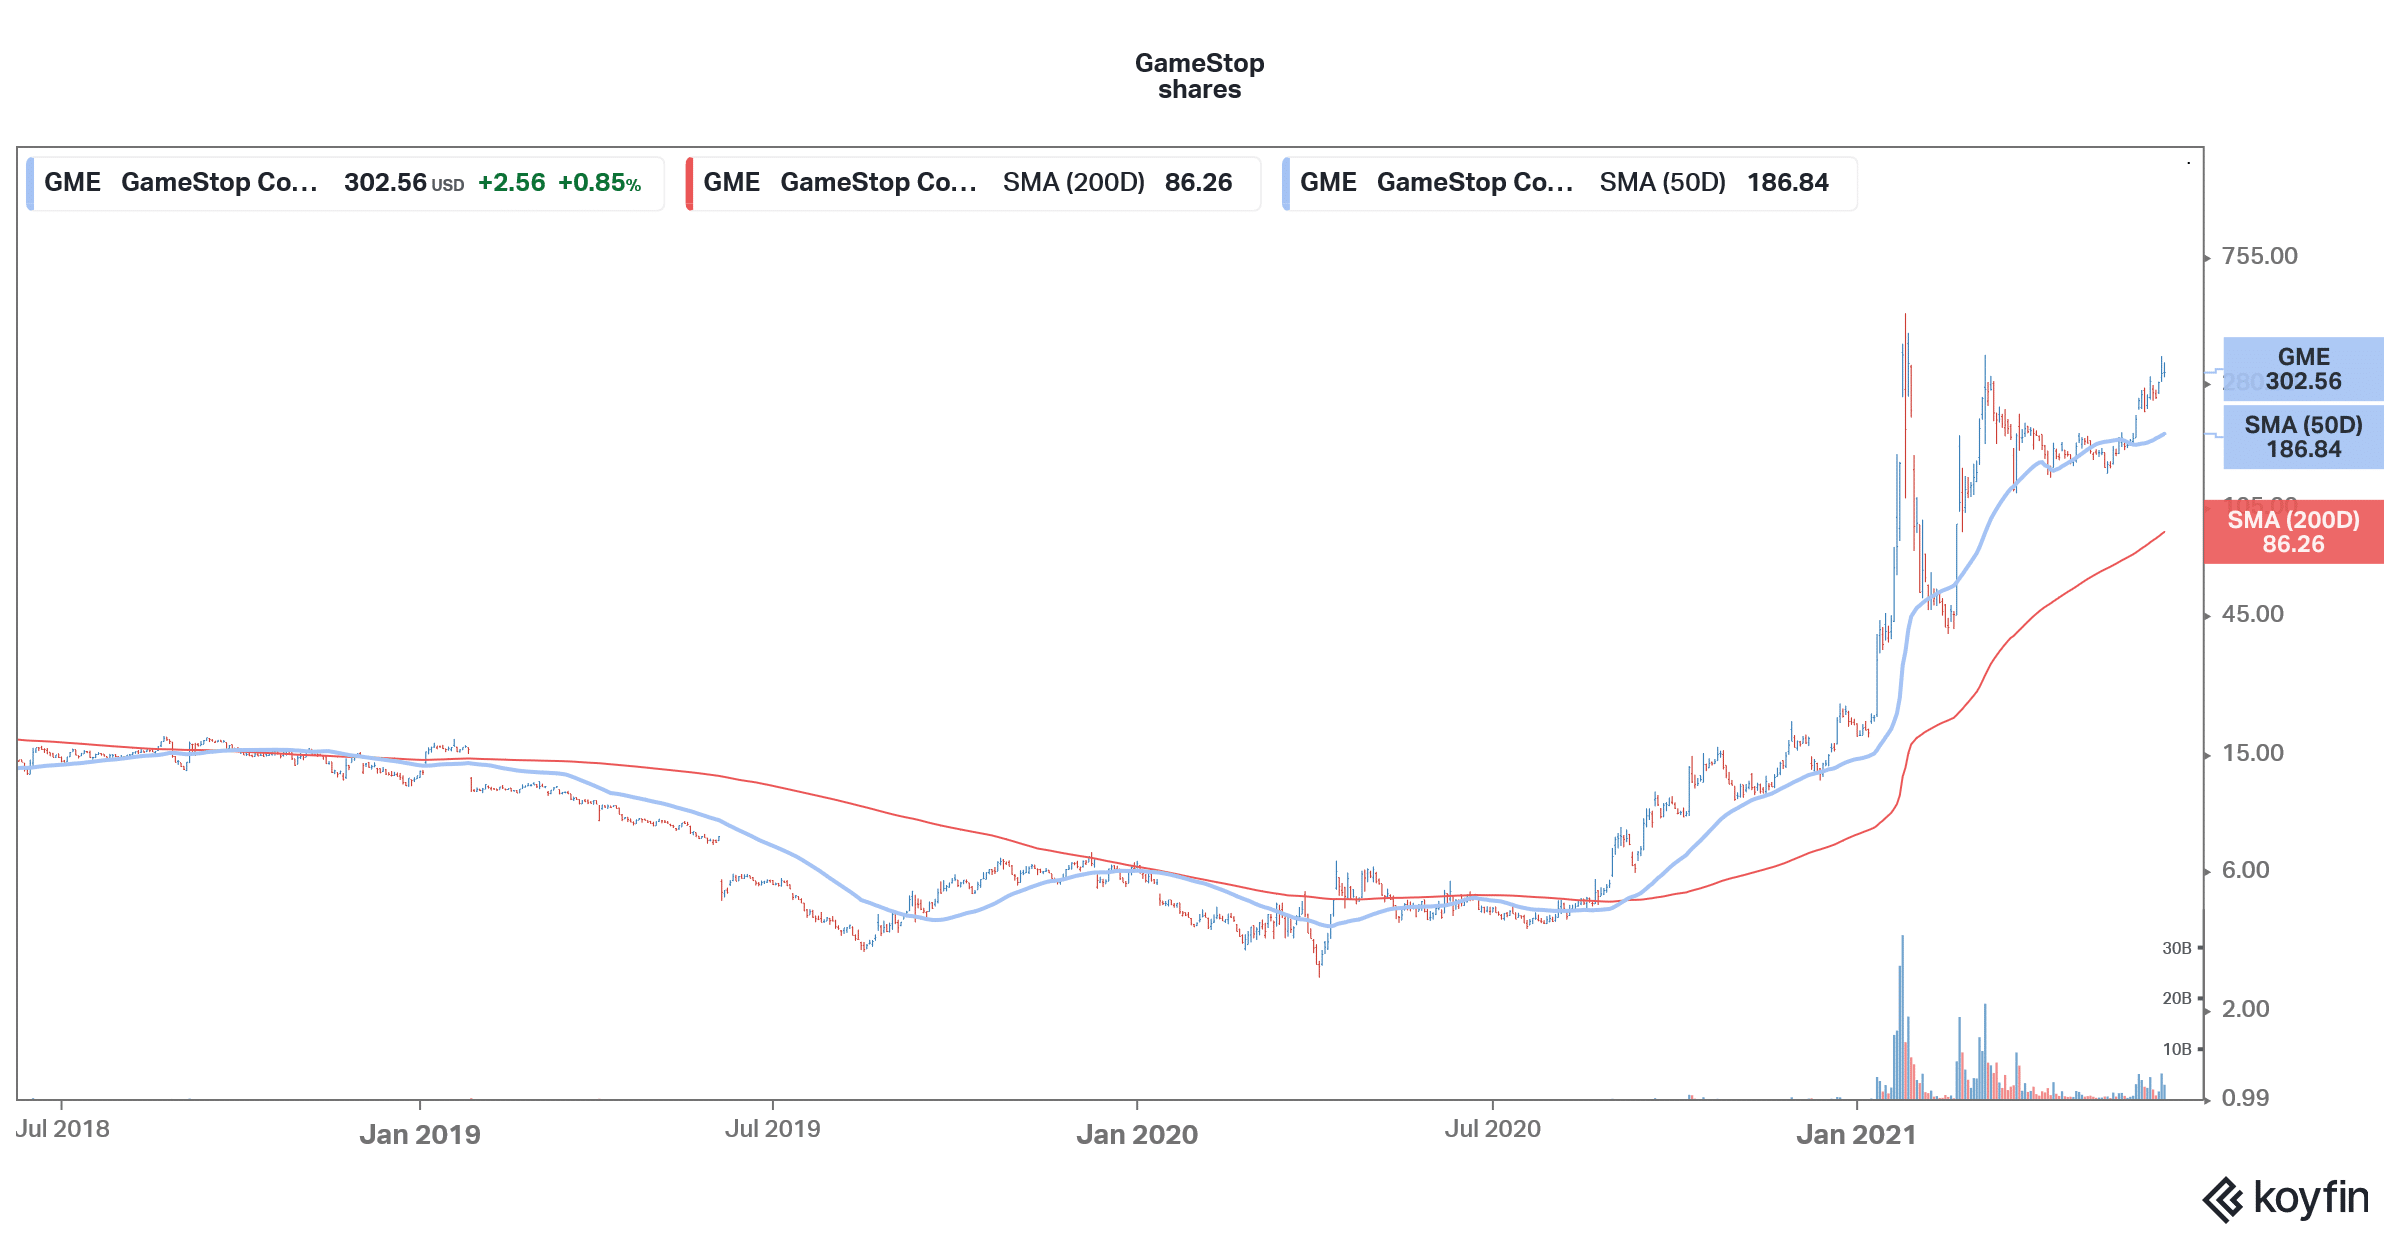This screenshot has height=1240, width=2400.
Task: Click the Jan 2019 date axis label
Action: pos(420,1134)
